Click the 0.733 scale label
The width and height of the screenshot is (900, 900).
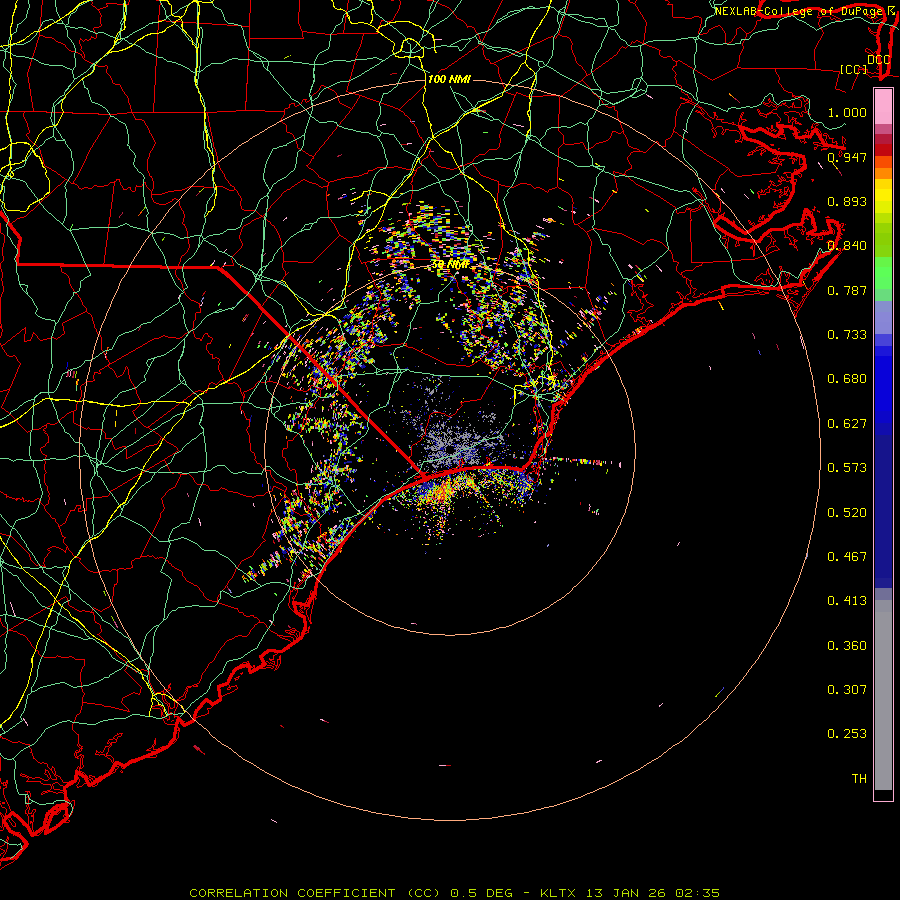click(x=847, y=335)
